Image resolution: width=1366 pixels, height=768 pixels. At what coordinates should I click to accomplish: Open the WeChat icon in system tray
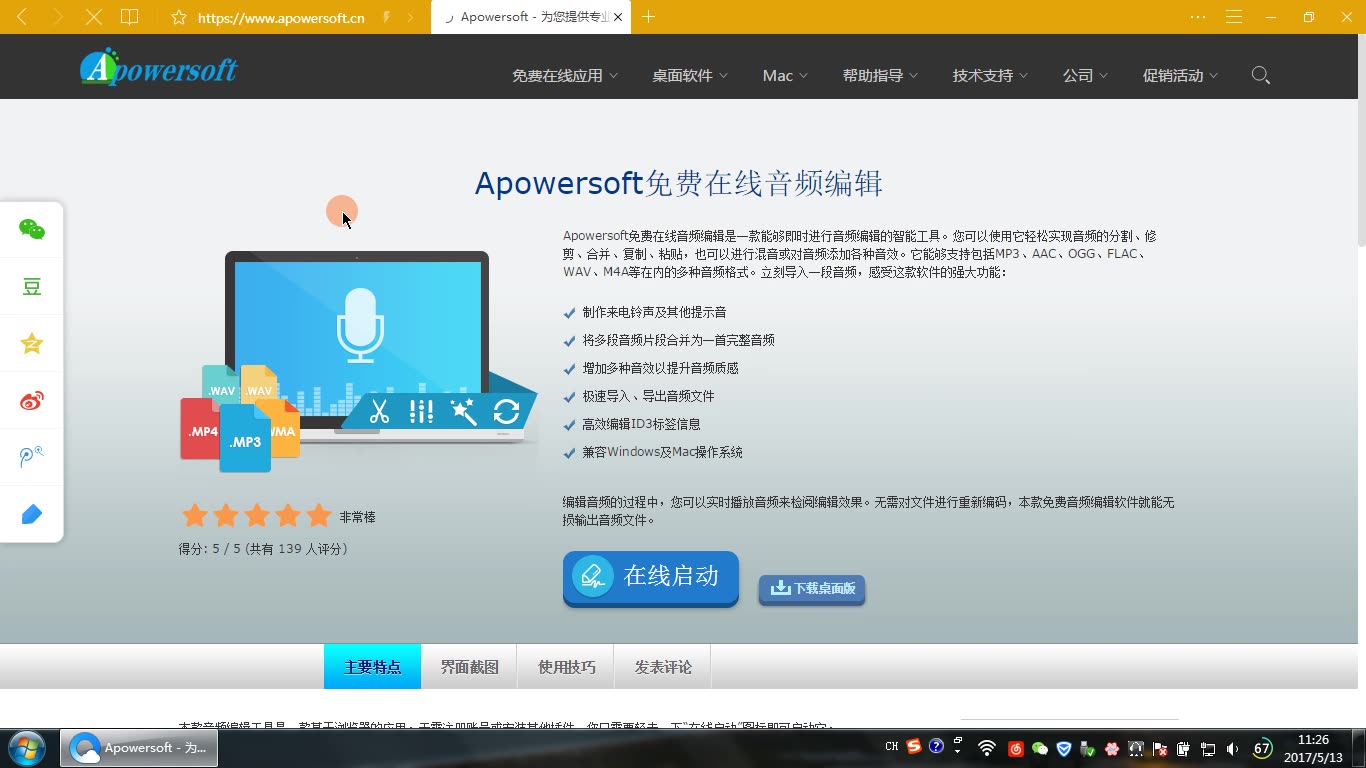(x=1039, y=749)
